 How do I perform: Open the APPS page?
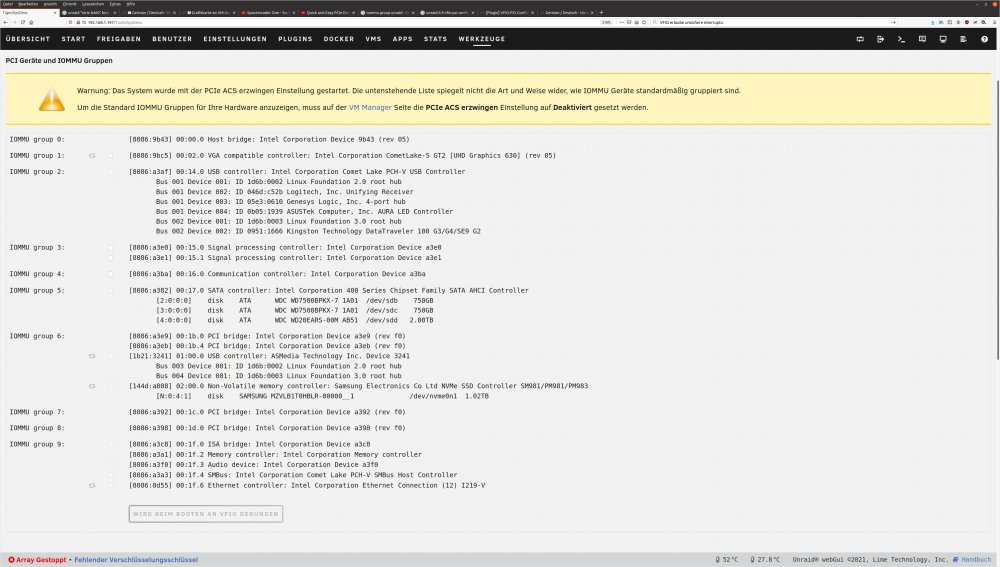pyautogui.click(x=402, y=39)
